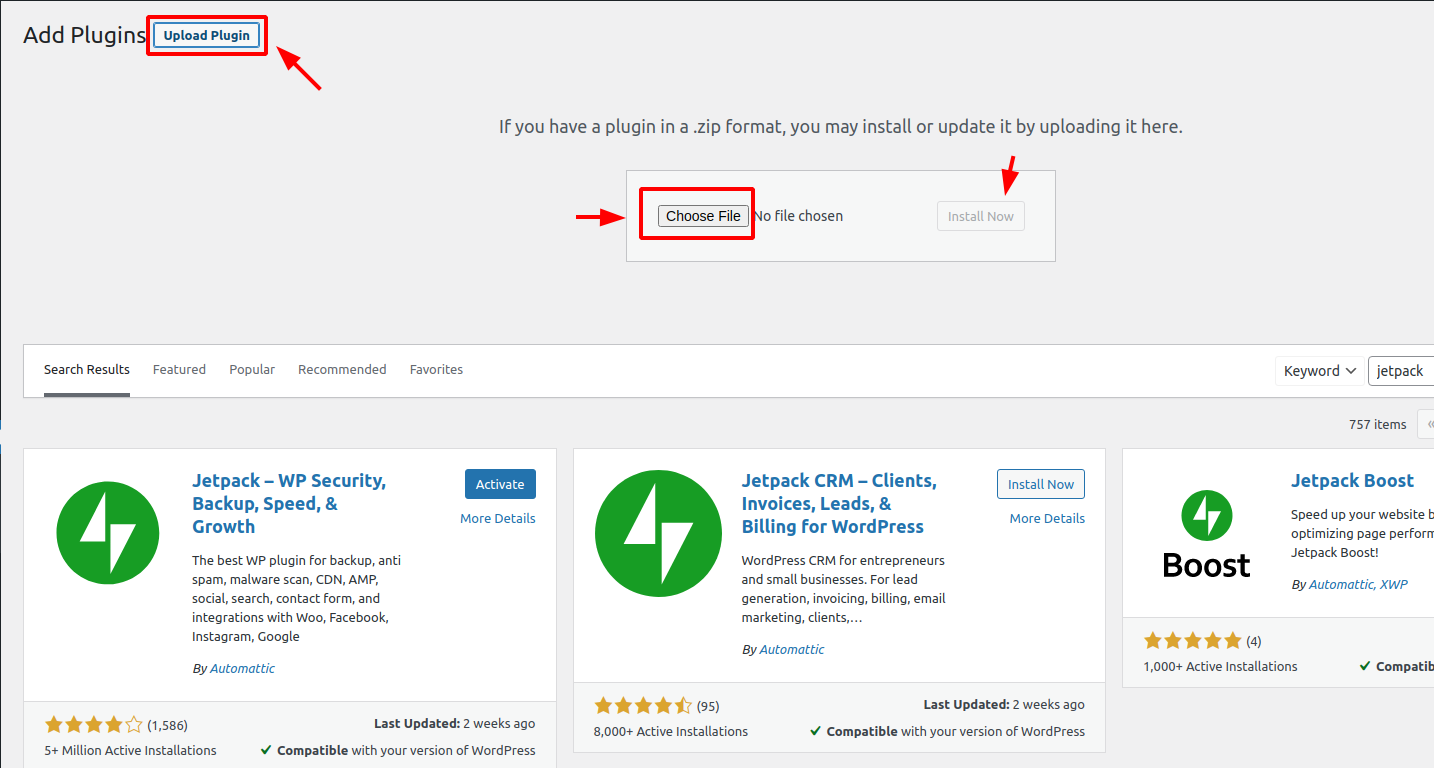Expand the Keyword search type dropdown
Image resolution: width=1434 pixels, height=768 pixels.
(1319, 370)
